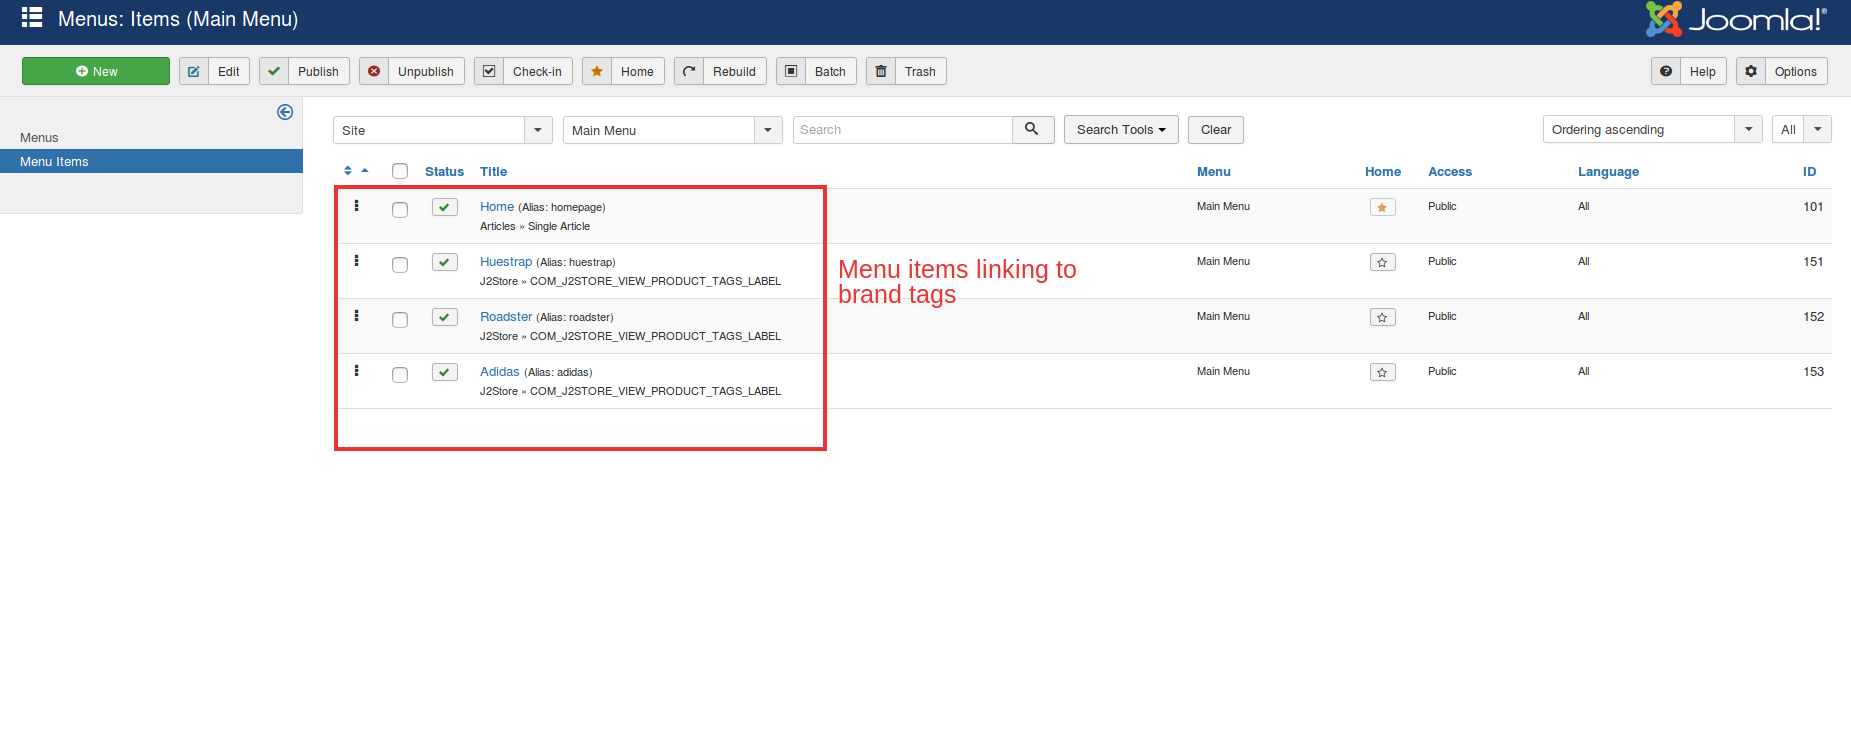Collapse sidebar with the arrow icon

[x=285, y=112]
